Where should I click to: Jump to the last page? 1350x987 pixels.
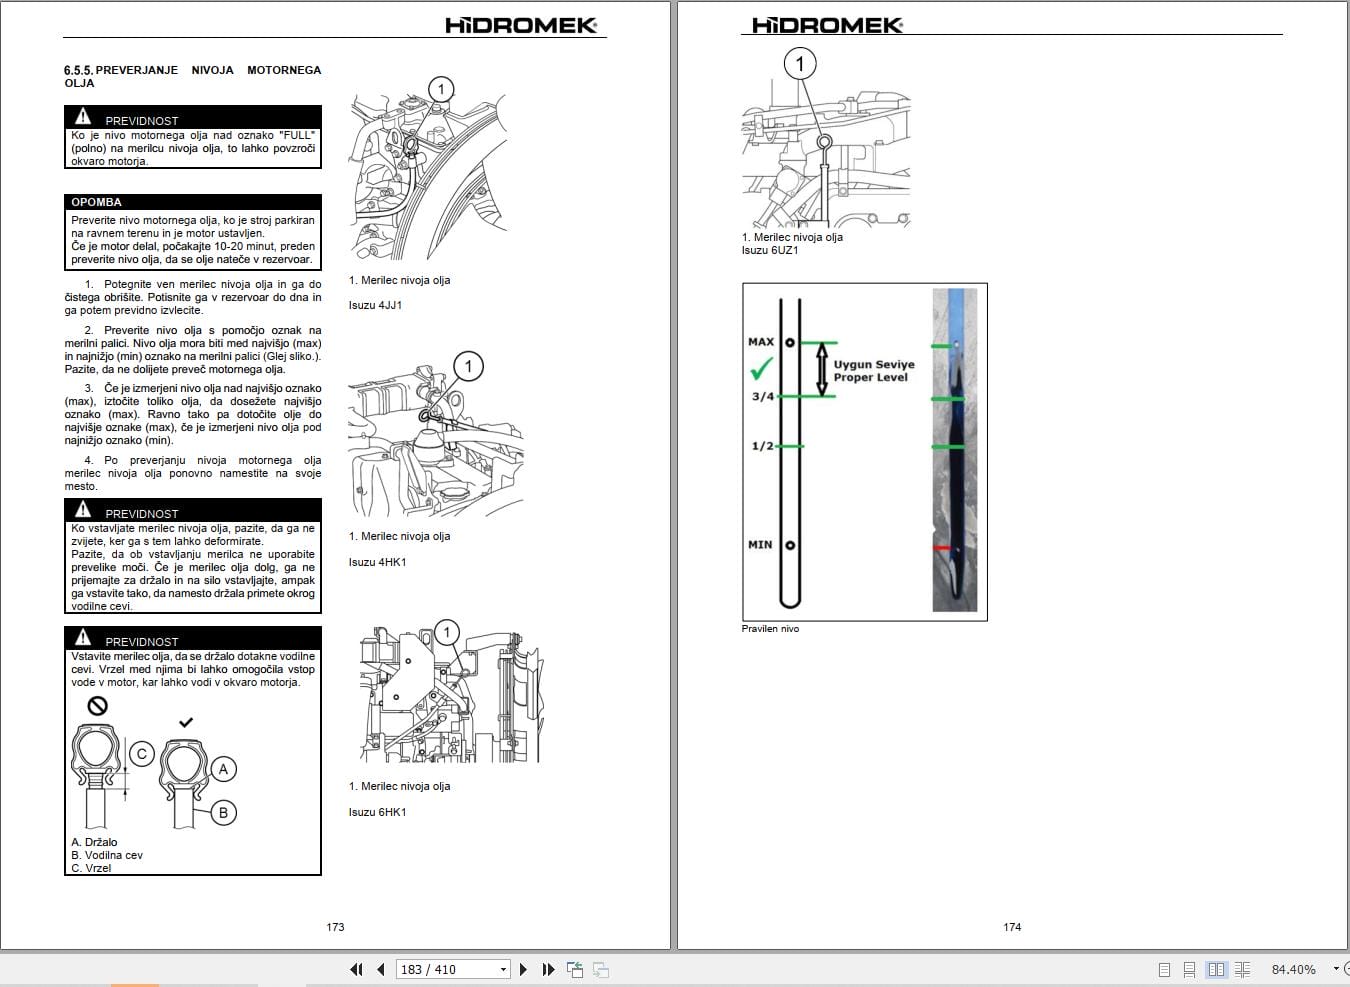tap(548, 969)
